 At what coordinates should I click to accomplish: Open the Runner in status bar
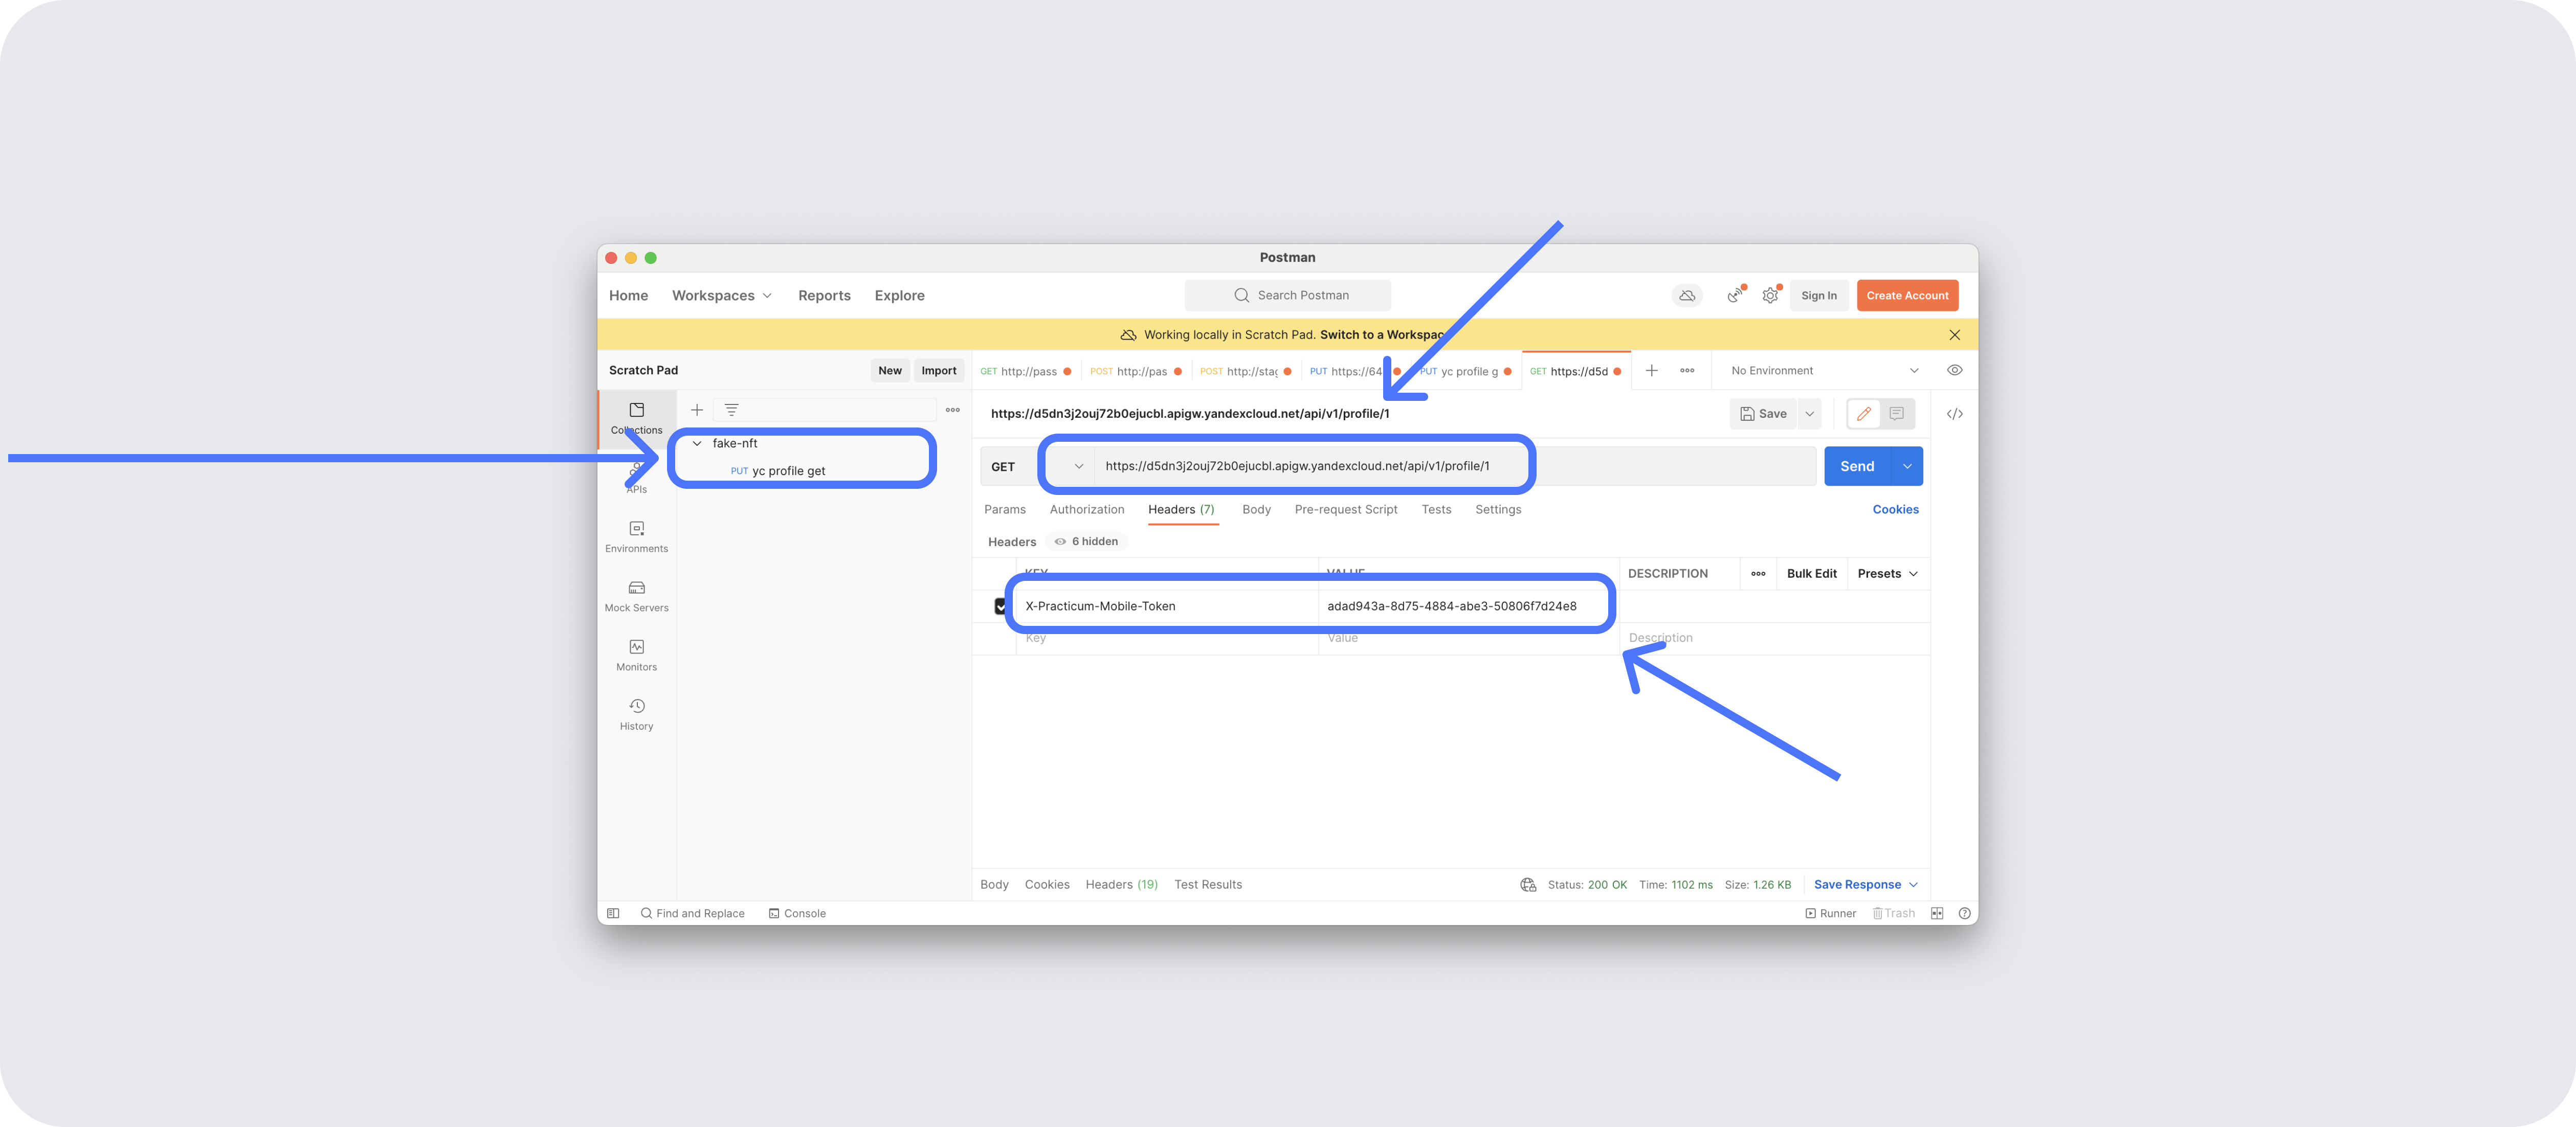pos(1830,913)
